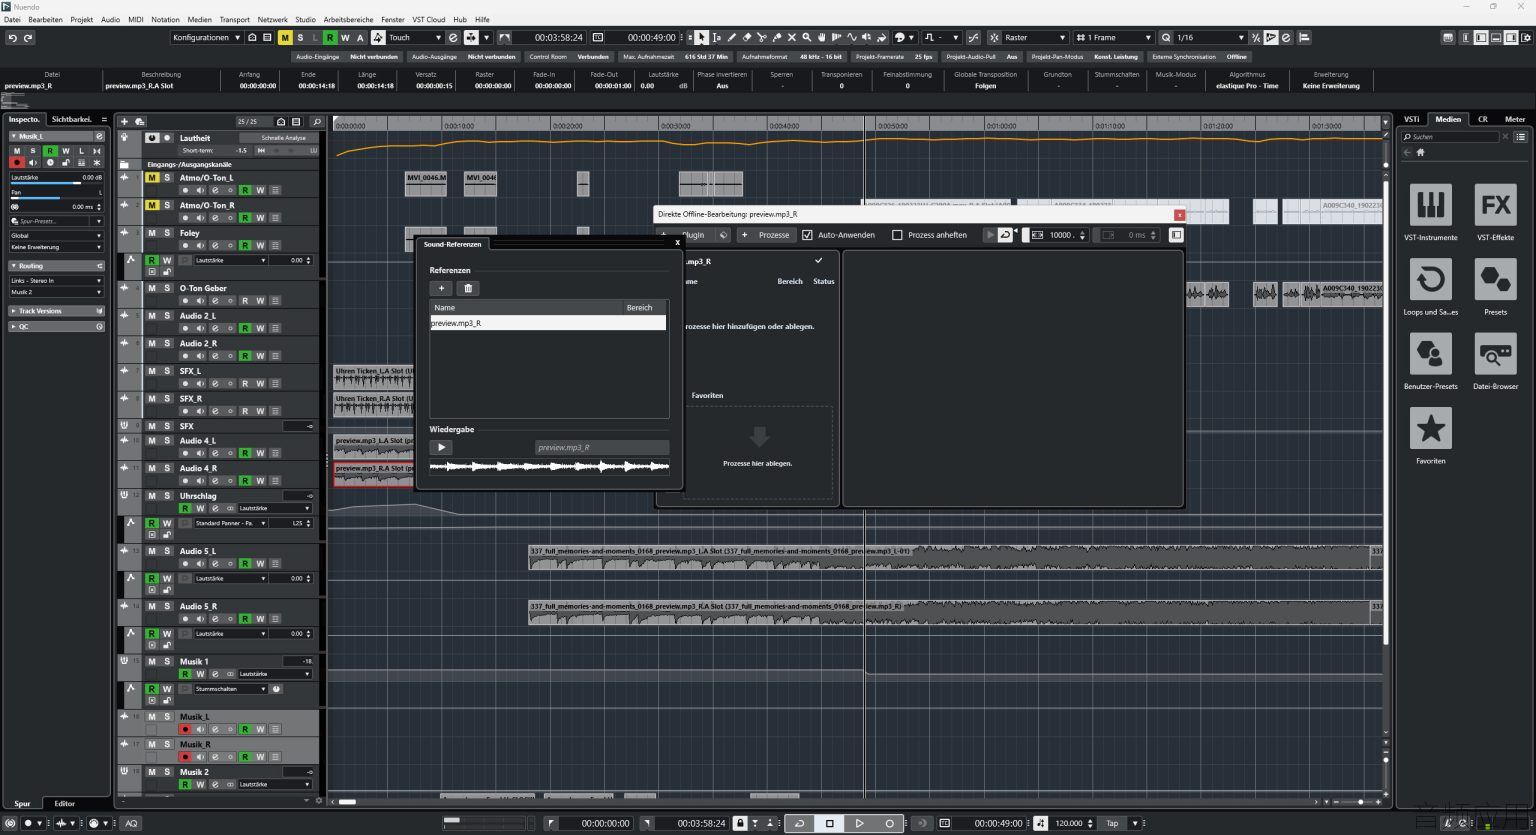The width and height of the screenshot is (1536, 835).
Task: Switch to the Sichtbarkeit tab
Action: [72, 119]
